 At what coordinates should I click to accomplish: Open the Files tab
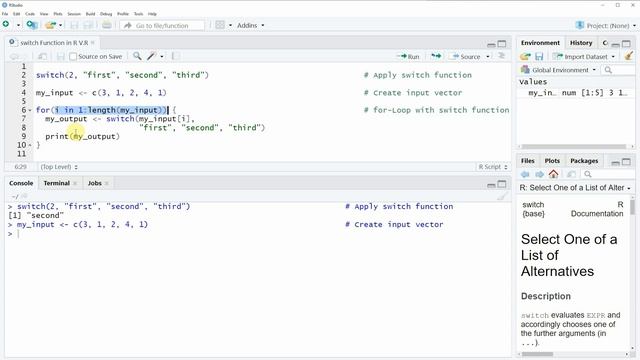[527, 161]
